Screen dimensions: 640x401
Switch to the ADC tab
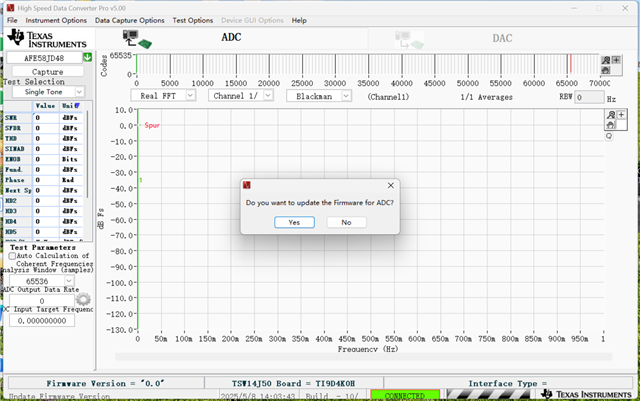point(231,38)
